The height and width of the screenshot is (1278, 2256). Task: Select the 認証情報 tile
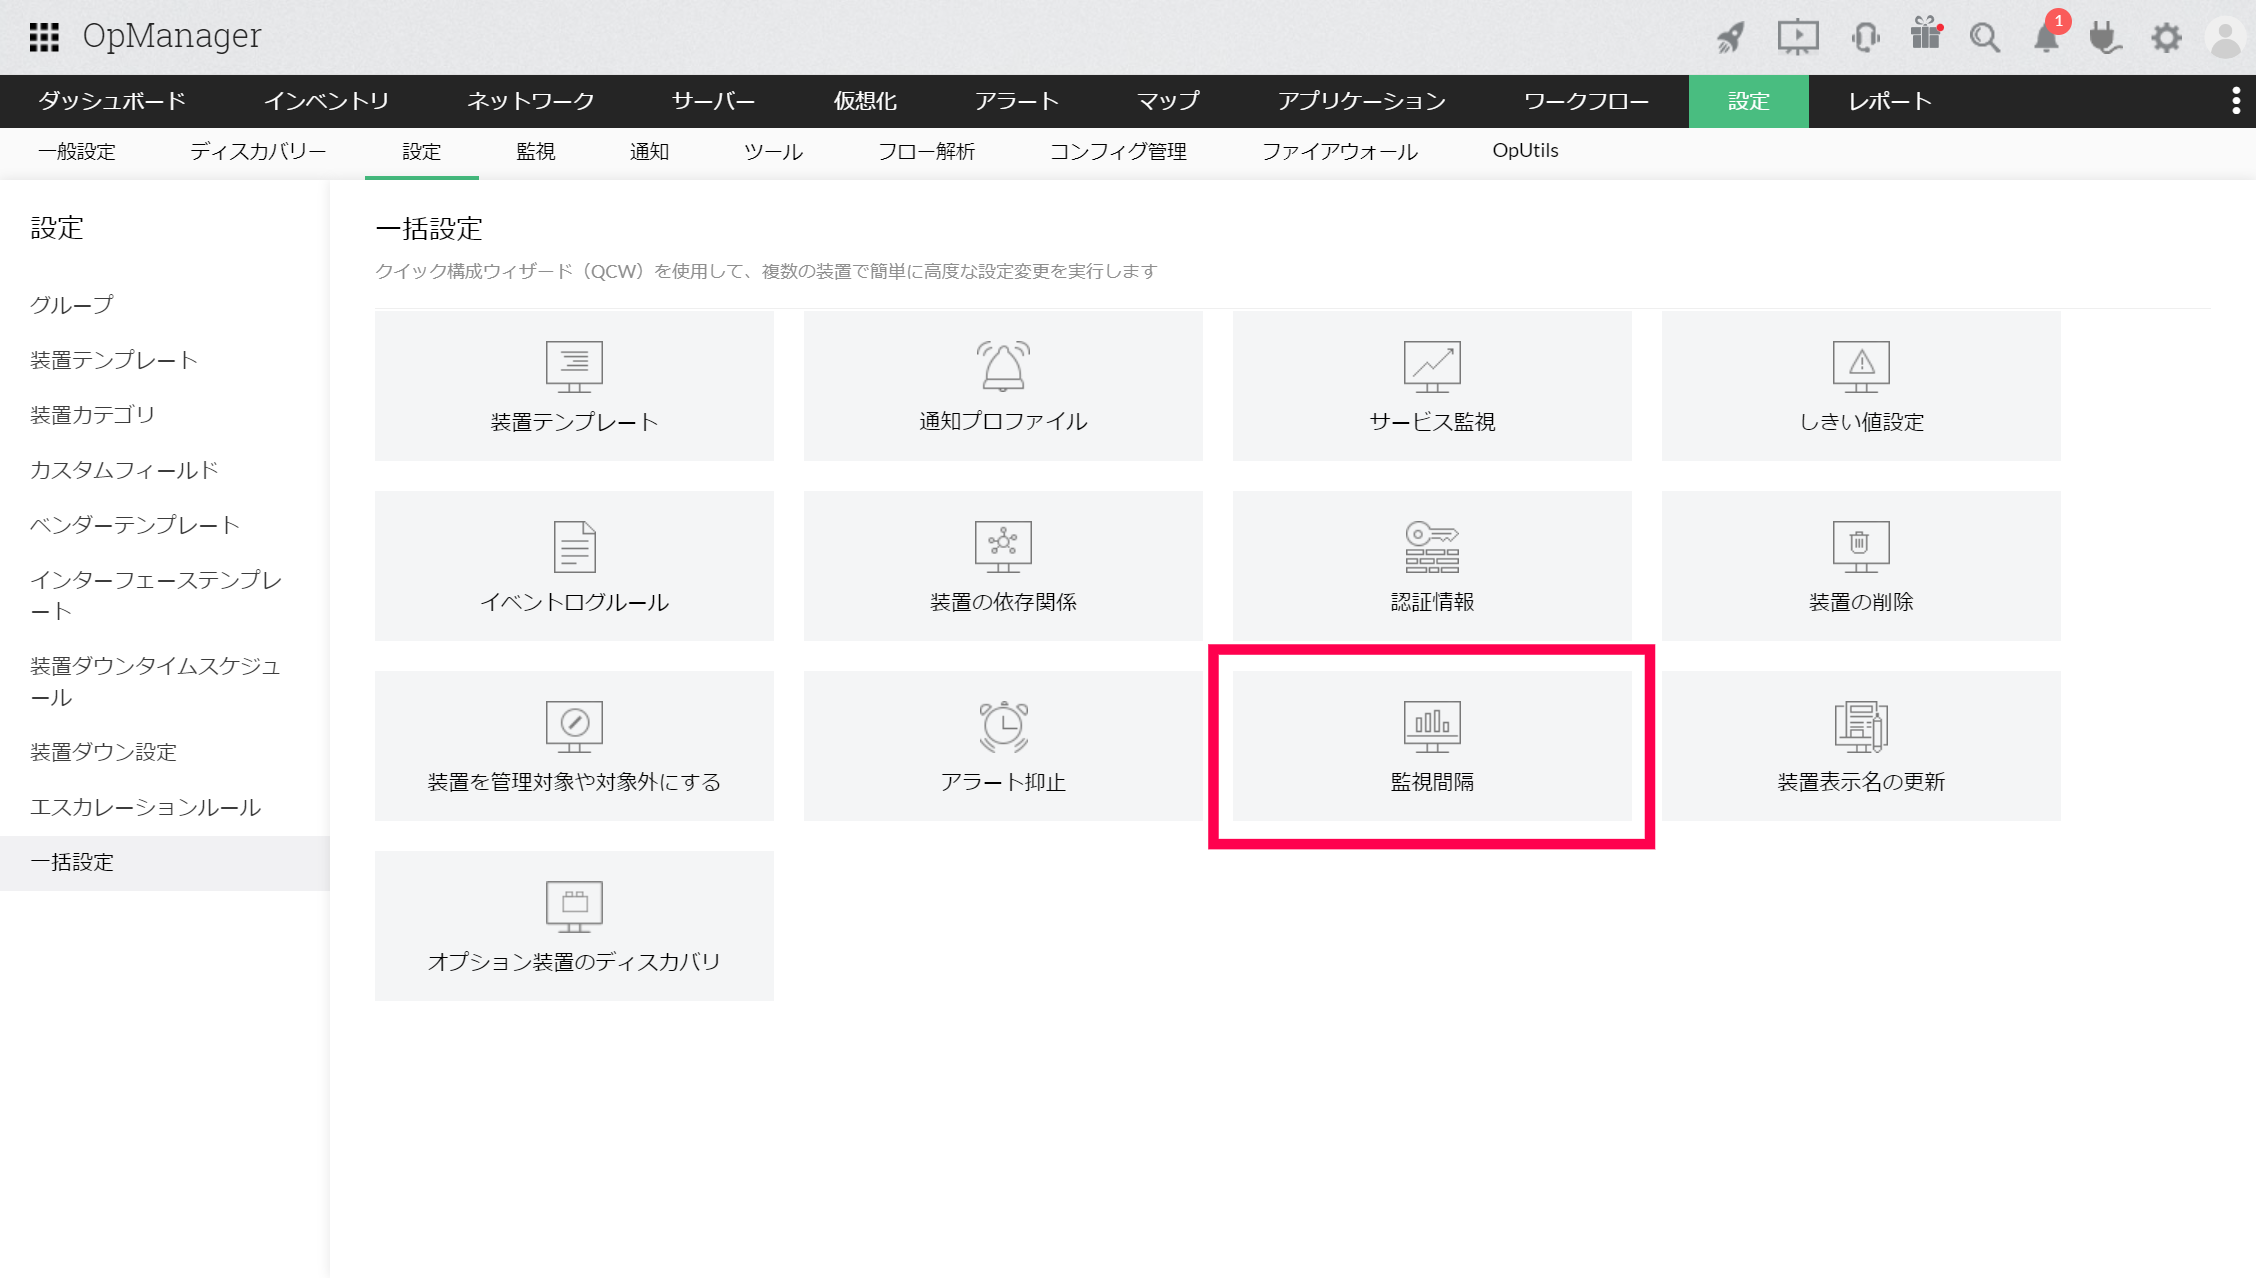point(1431,566)
